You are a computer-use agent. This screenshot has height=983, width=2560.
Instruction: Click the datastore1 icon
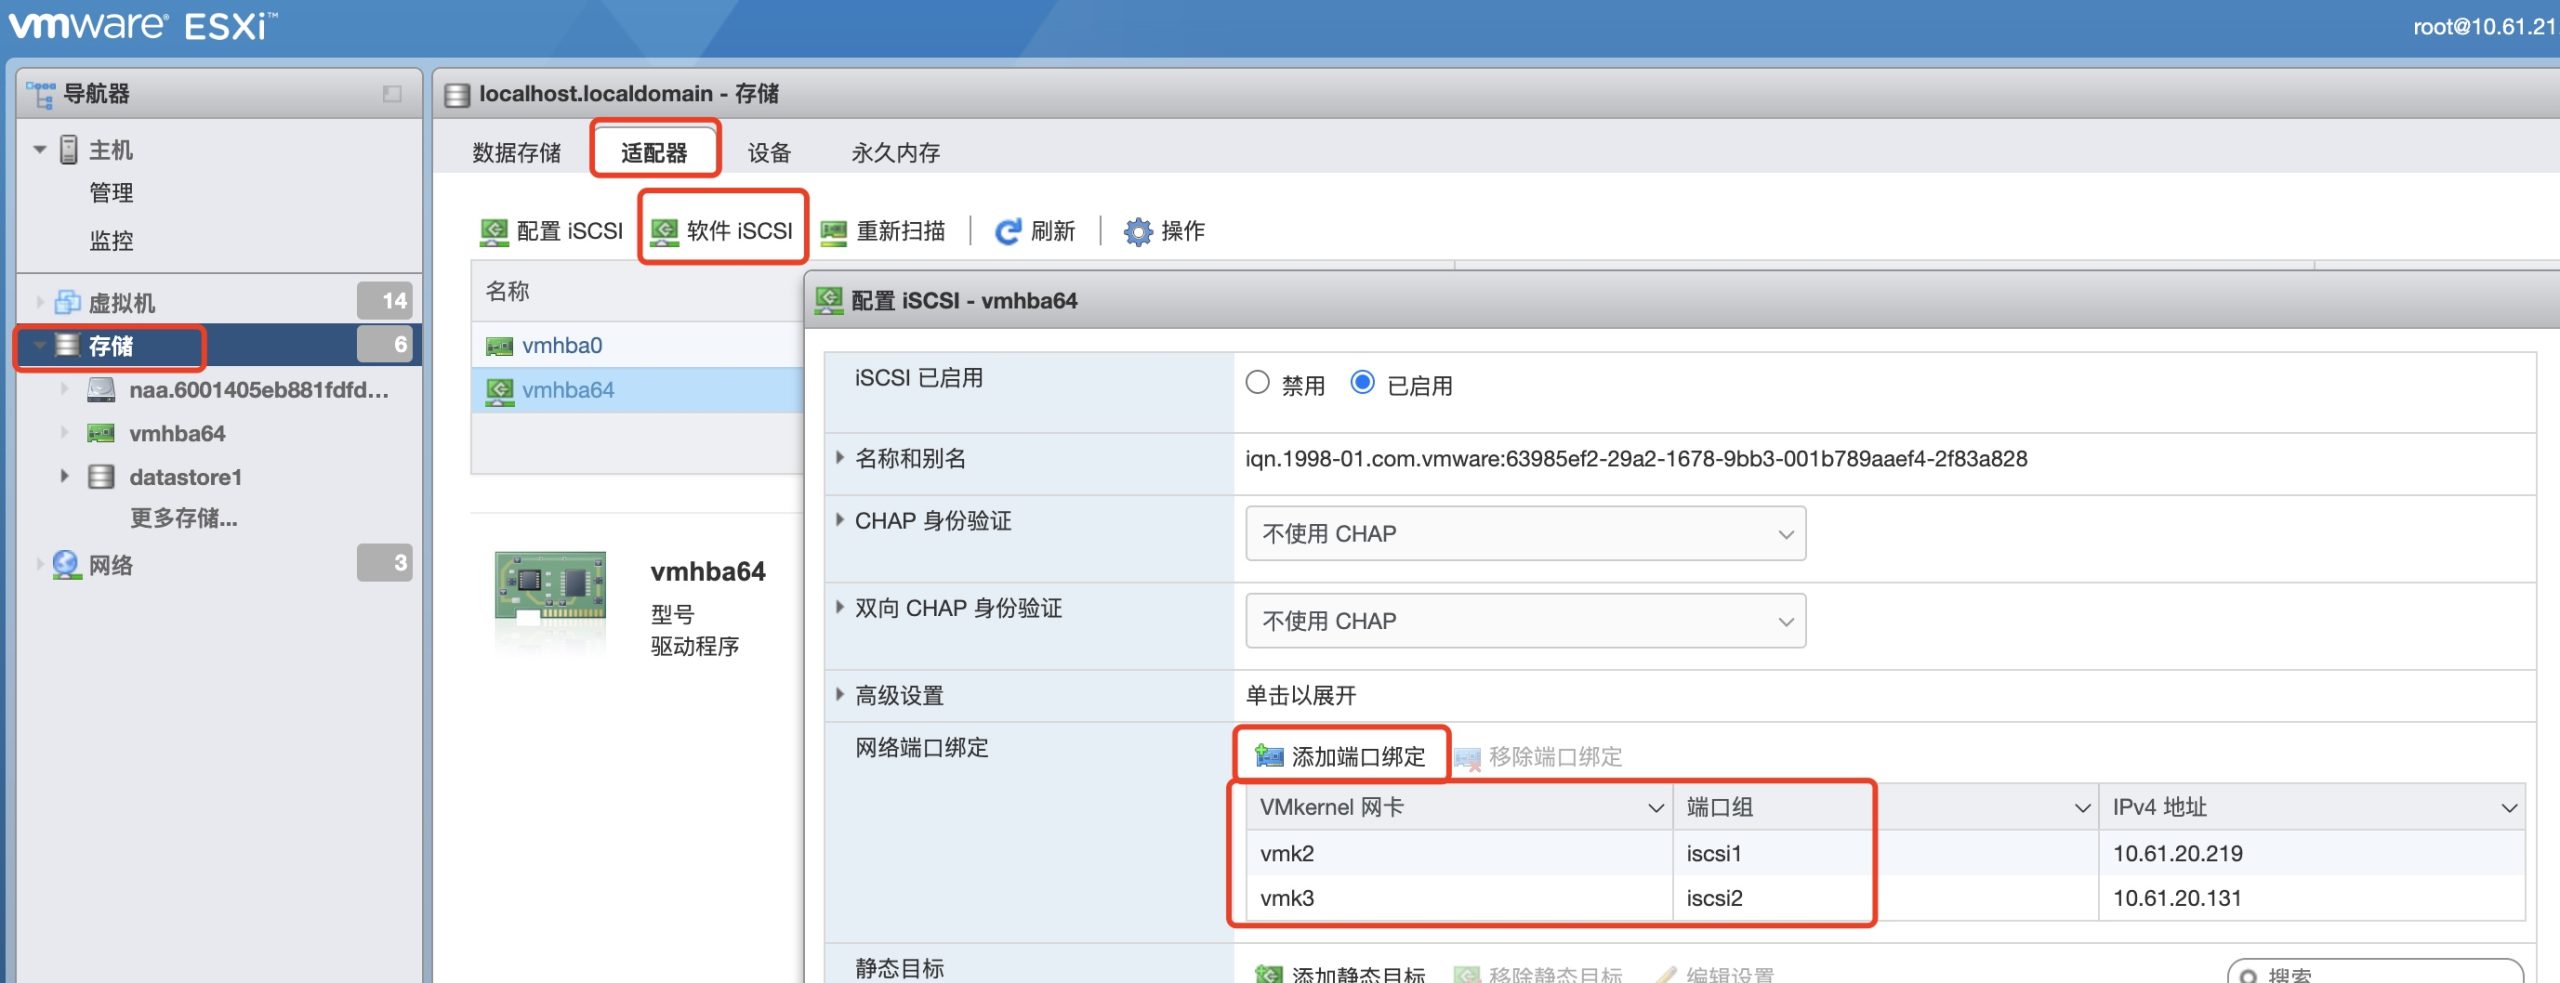click(x=101, y=477)
